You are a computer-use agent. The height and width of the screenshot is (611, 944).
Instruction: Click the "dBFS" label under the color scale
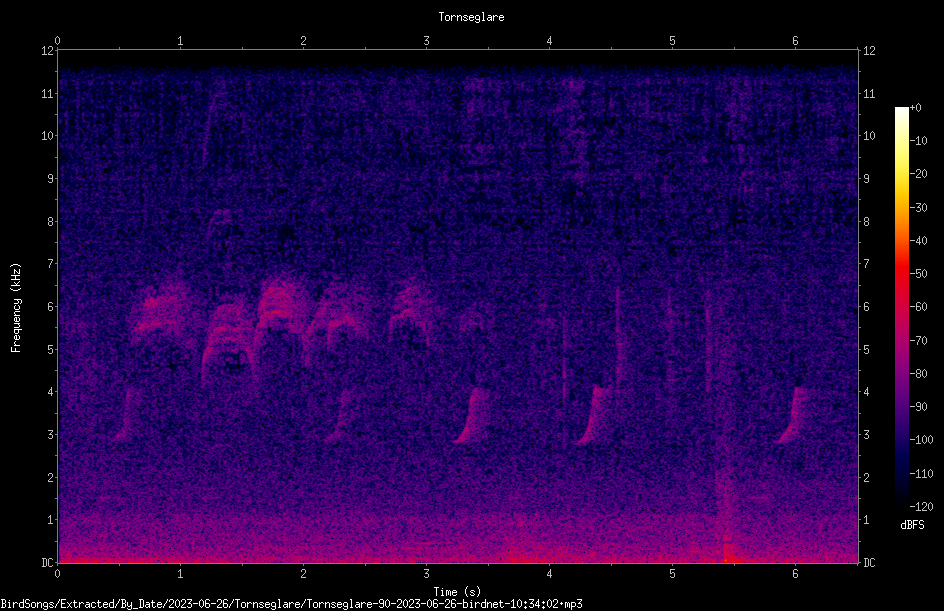(912, 525)
